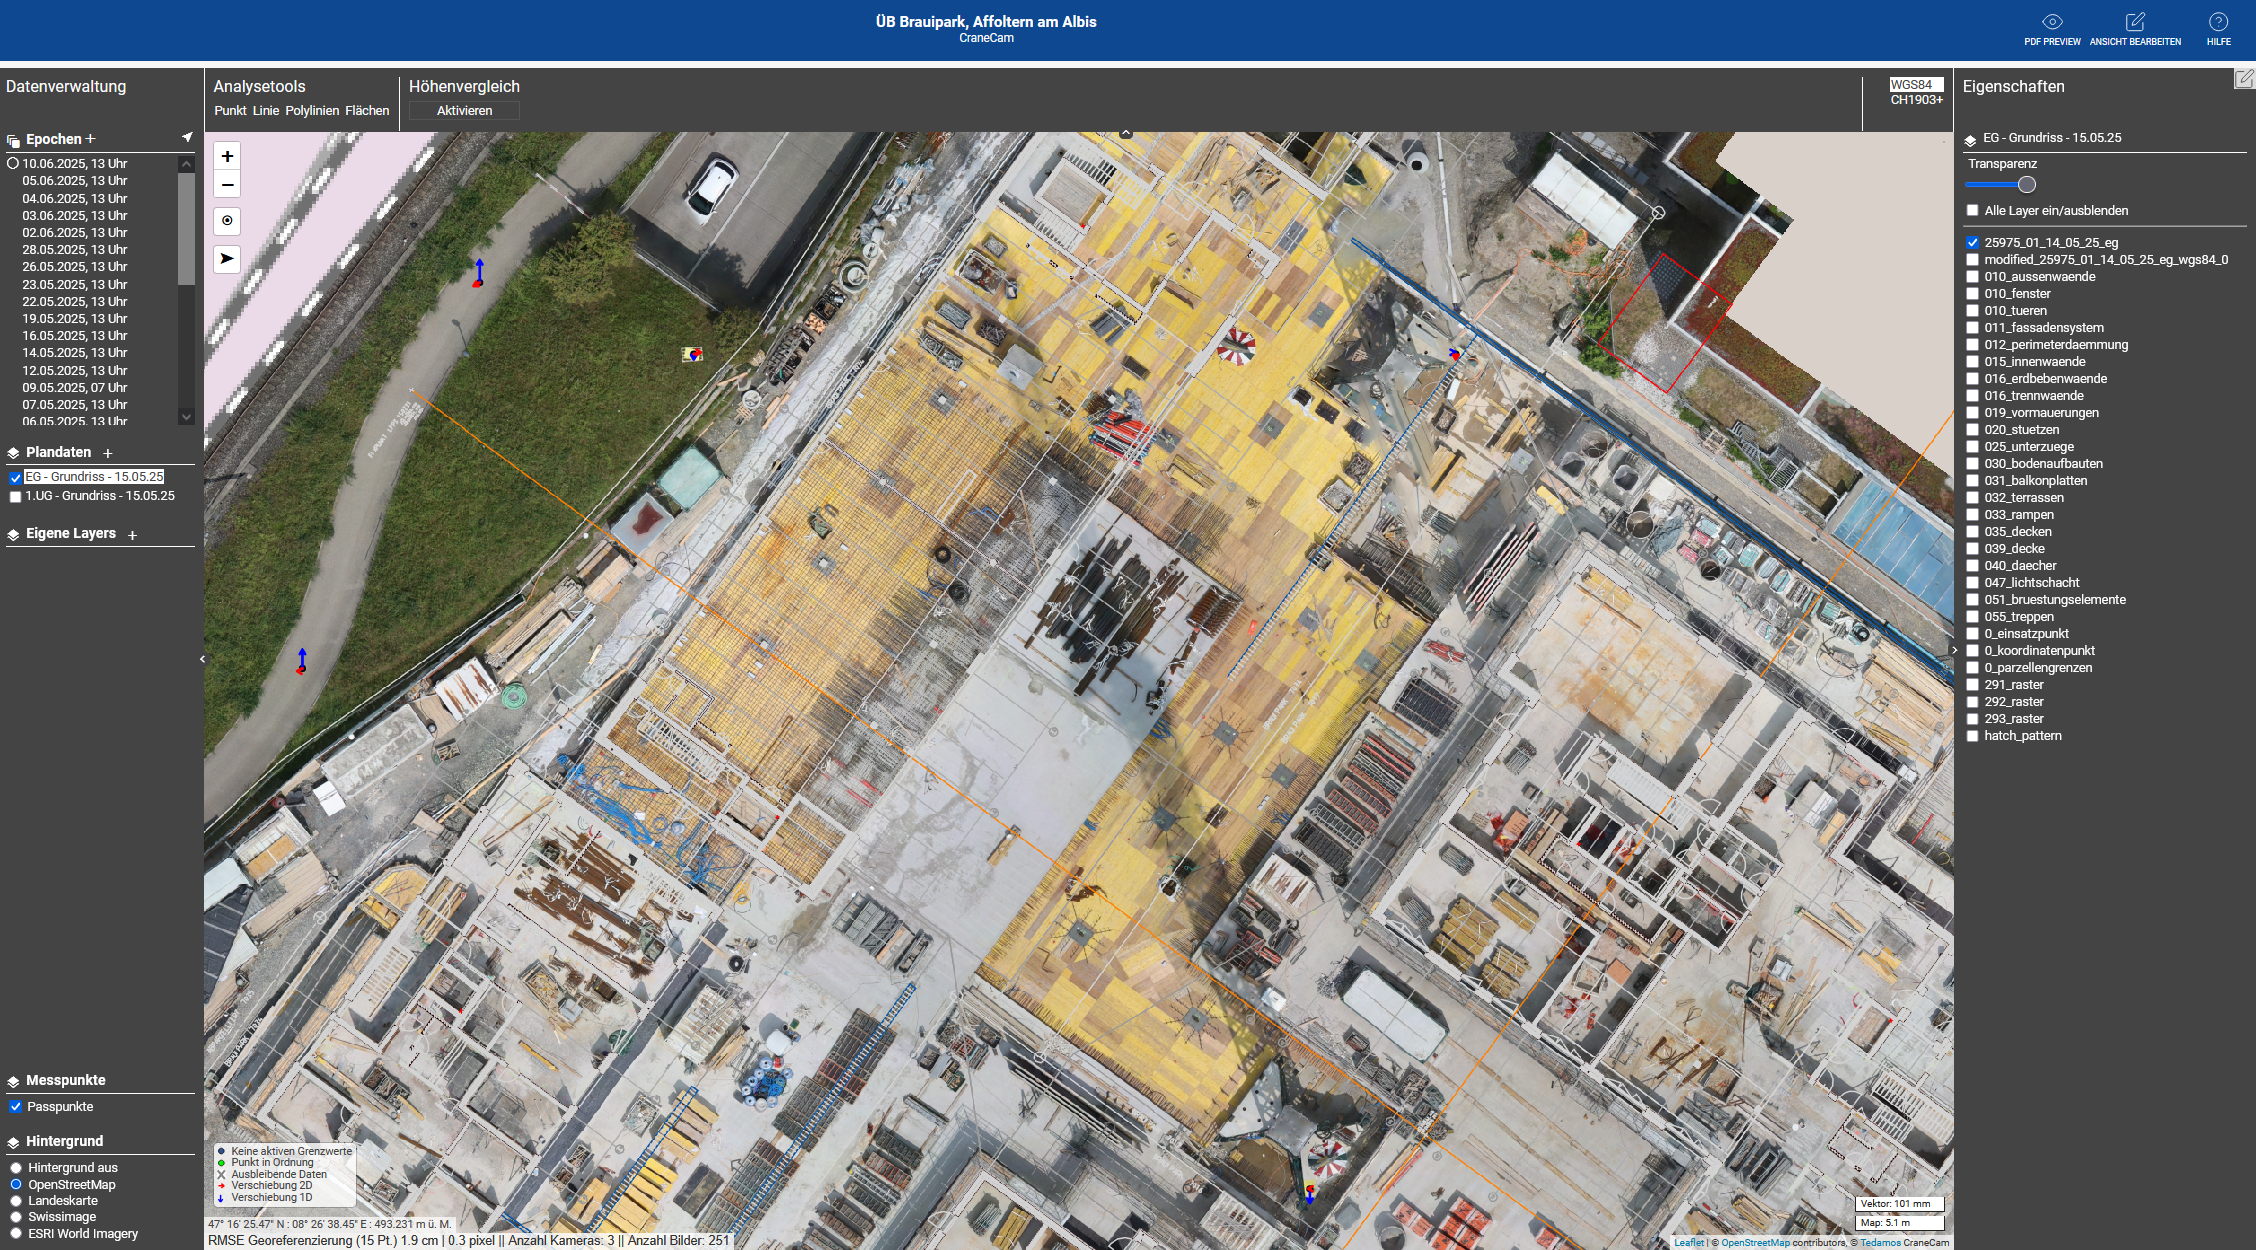Adjust the Transparenz slider handle
This screenshot has height=1250, width=2256.
coord(2026,185)
